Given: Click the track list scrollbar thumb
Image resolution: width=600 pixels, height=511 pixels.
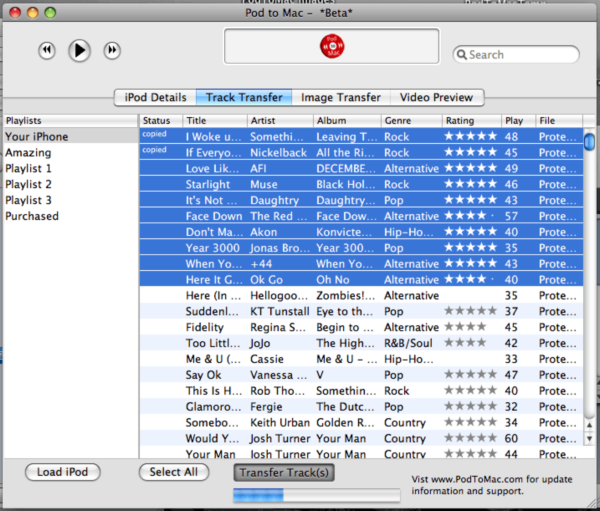Looking at the screenshot, I should [x=589, y=142].
